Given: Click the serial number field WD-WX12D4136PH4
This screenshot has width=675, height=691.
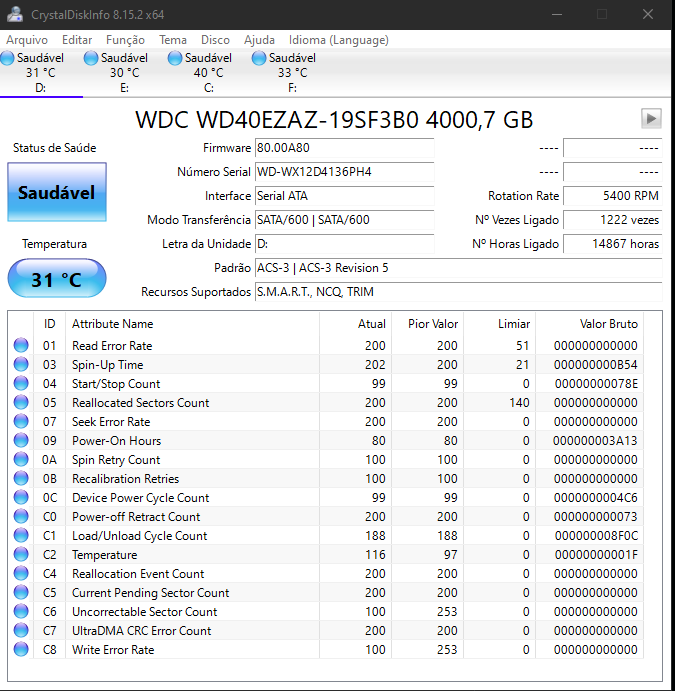Looking at the screenshot, I should pyautogui.click(x=345, y=171).
